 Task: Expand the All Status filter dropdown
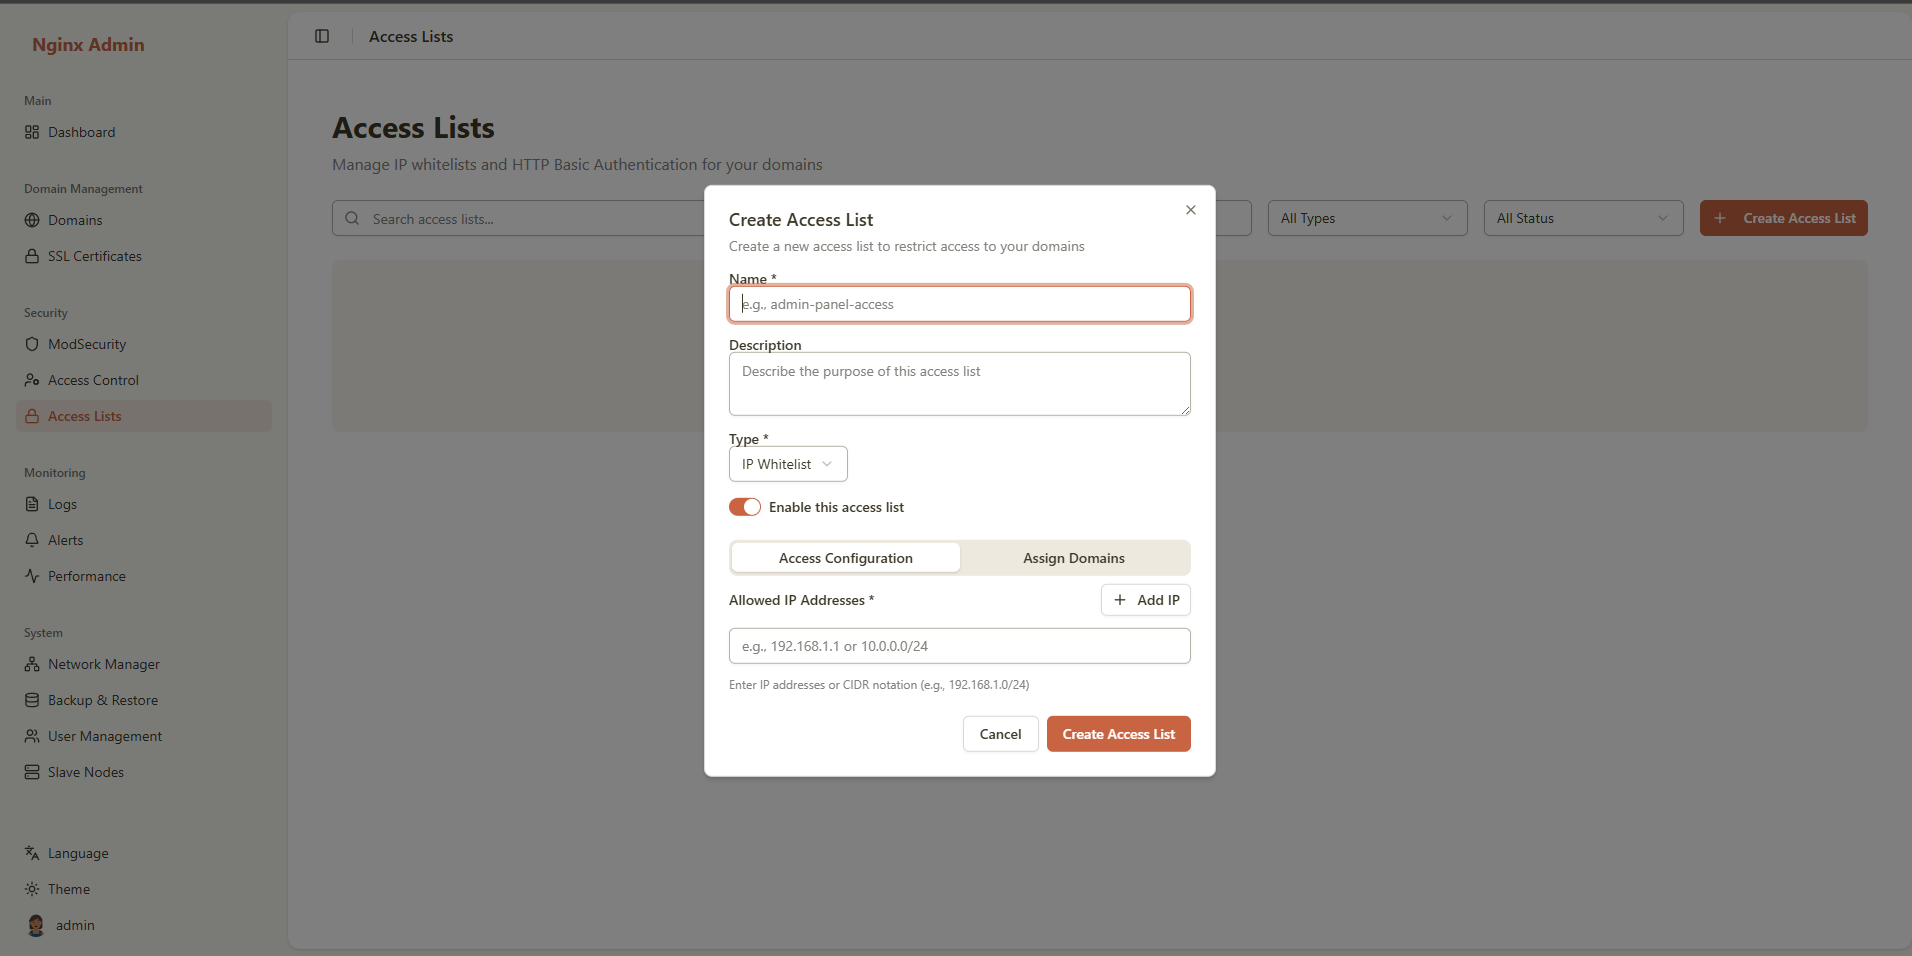point(1583,218)
